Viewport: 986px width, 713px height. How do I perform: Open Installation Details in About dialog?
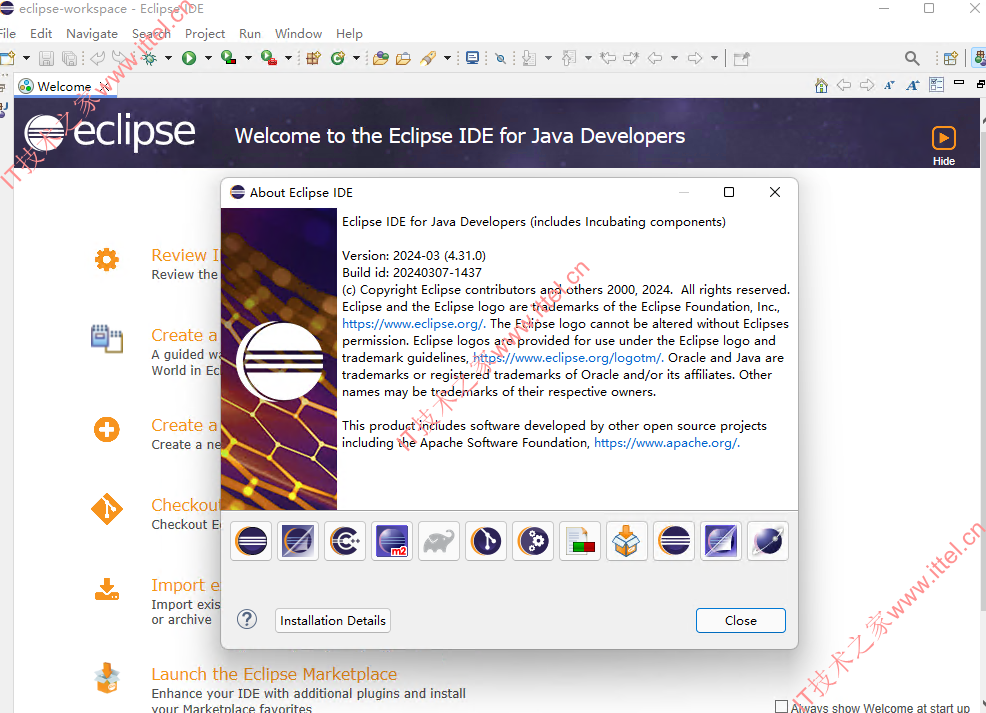333,621
